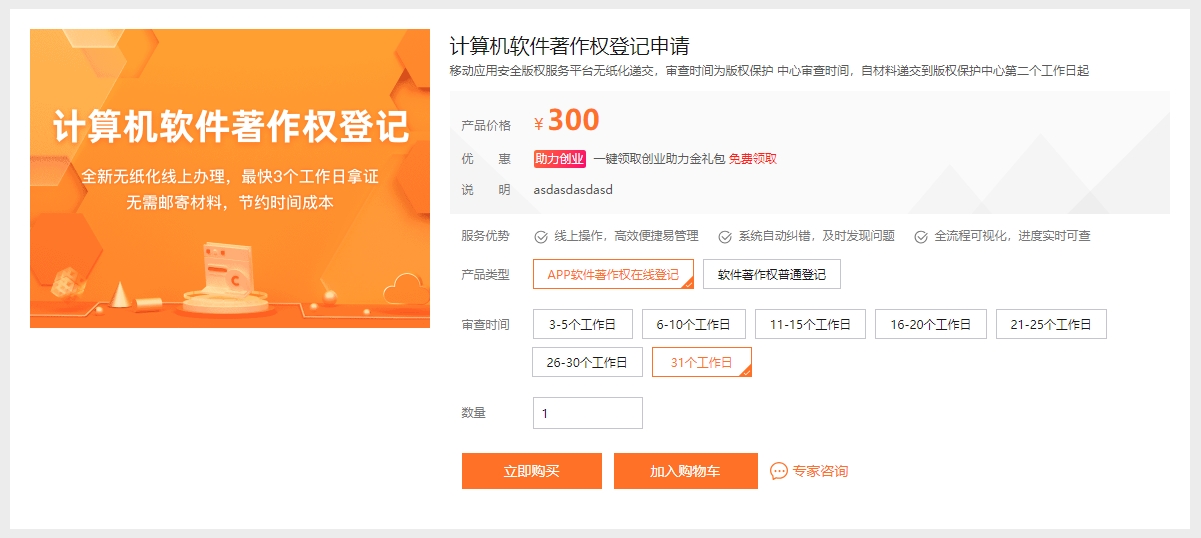Choose the 26-30个工作日 review time
The height and width of the screenshot is (538, 1201).
point(587,362)
